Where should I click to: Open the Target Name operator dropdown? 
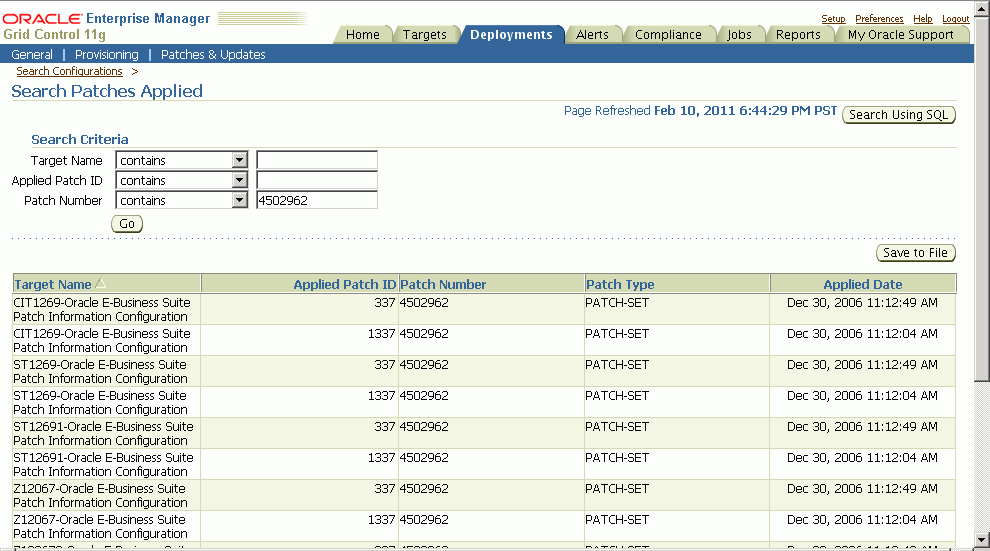[239, 160]
